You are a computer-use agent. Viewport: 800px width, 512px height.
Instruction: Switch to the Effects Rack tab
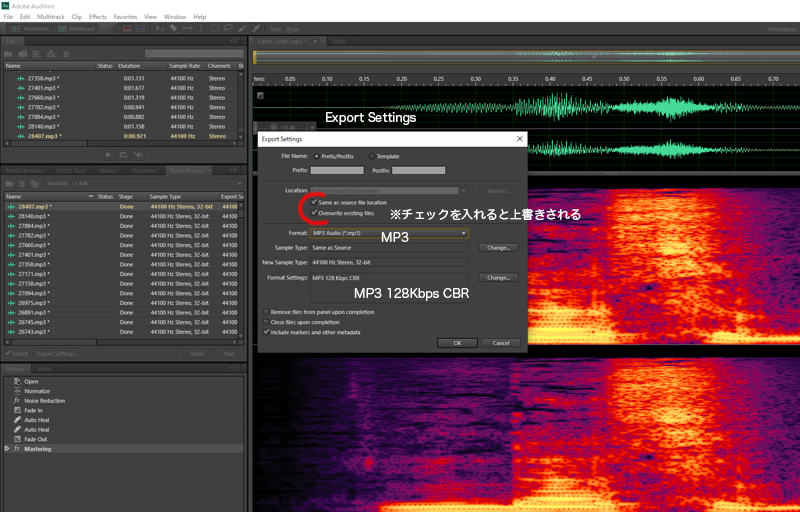tap(71, 170)
